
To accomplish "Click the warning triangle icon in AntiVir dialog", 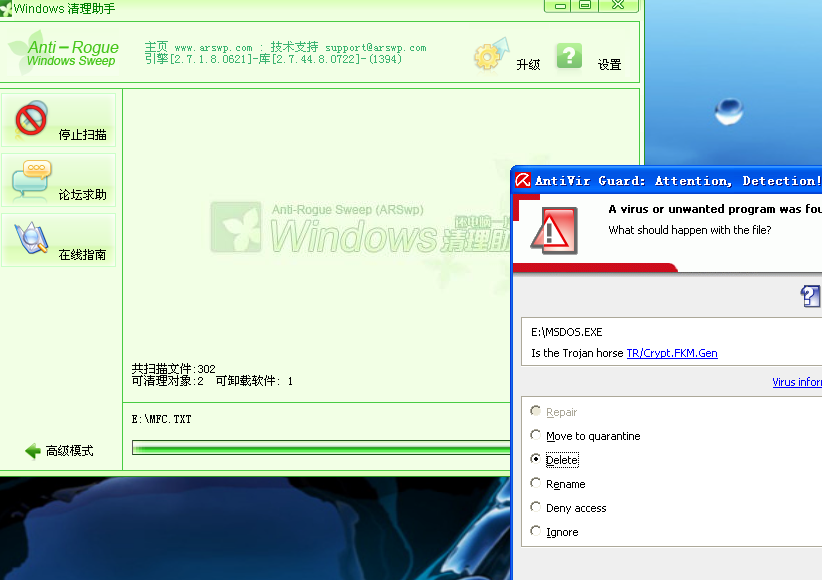I will [x=554, y=231].
